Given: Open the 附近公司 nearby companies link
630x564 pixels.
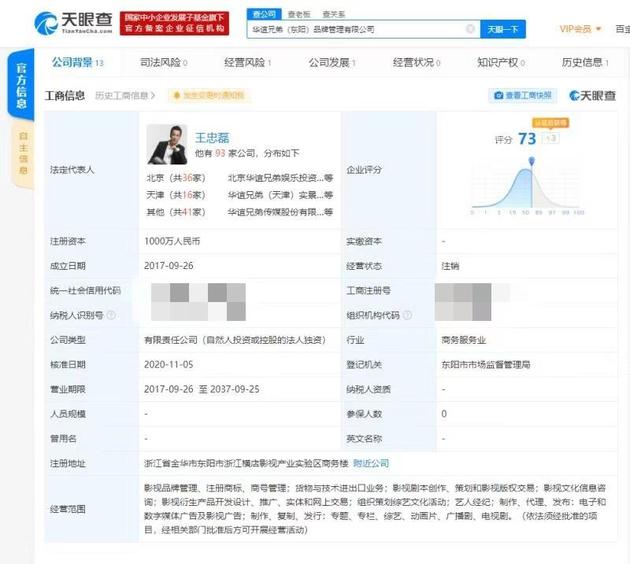Looking at the screenshot, I should click(369, 463).
